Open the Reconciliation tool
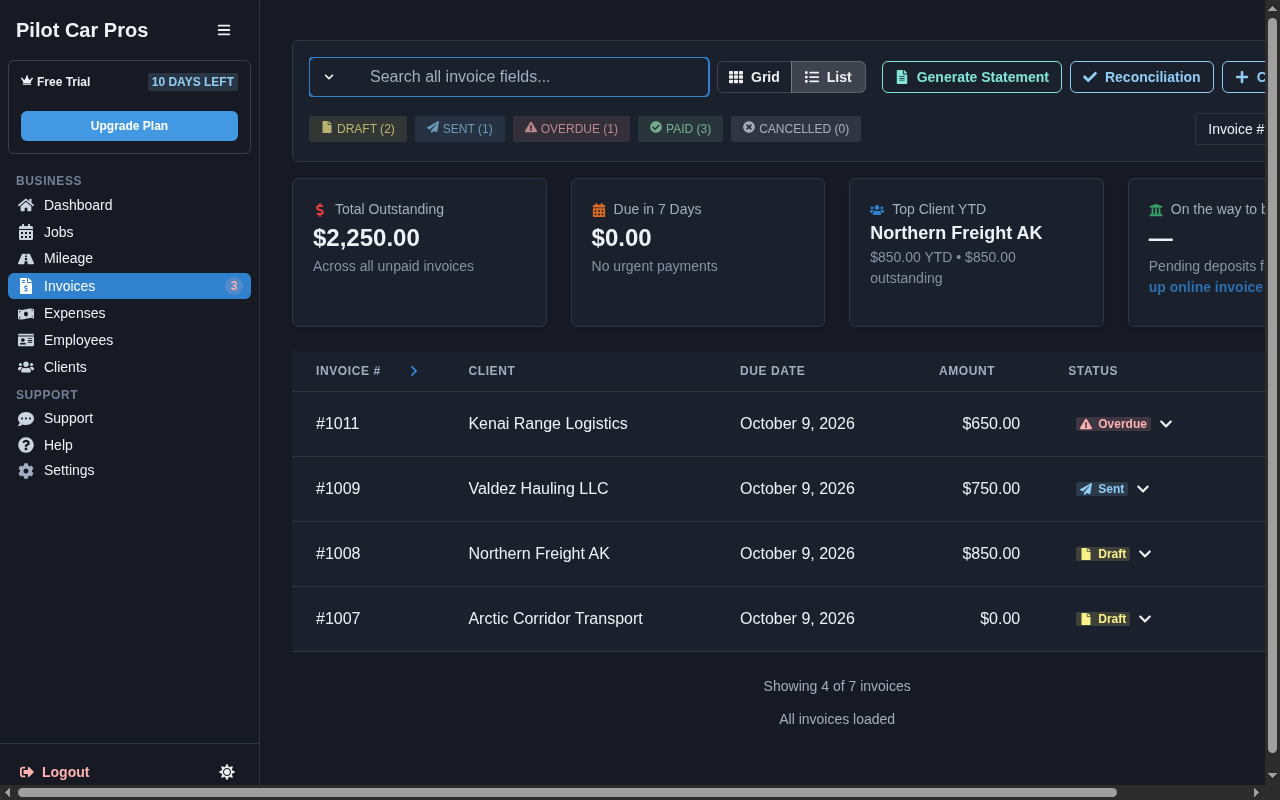The height and width of the screenshot is (800, 1280). (x=1142, y=77)
